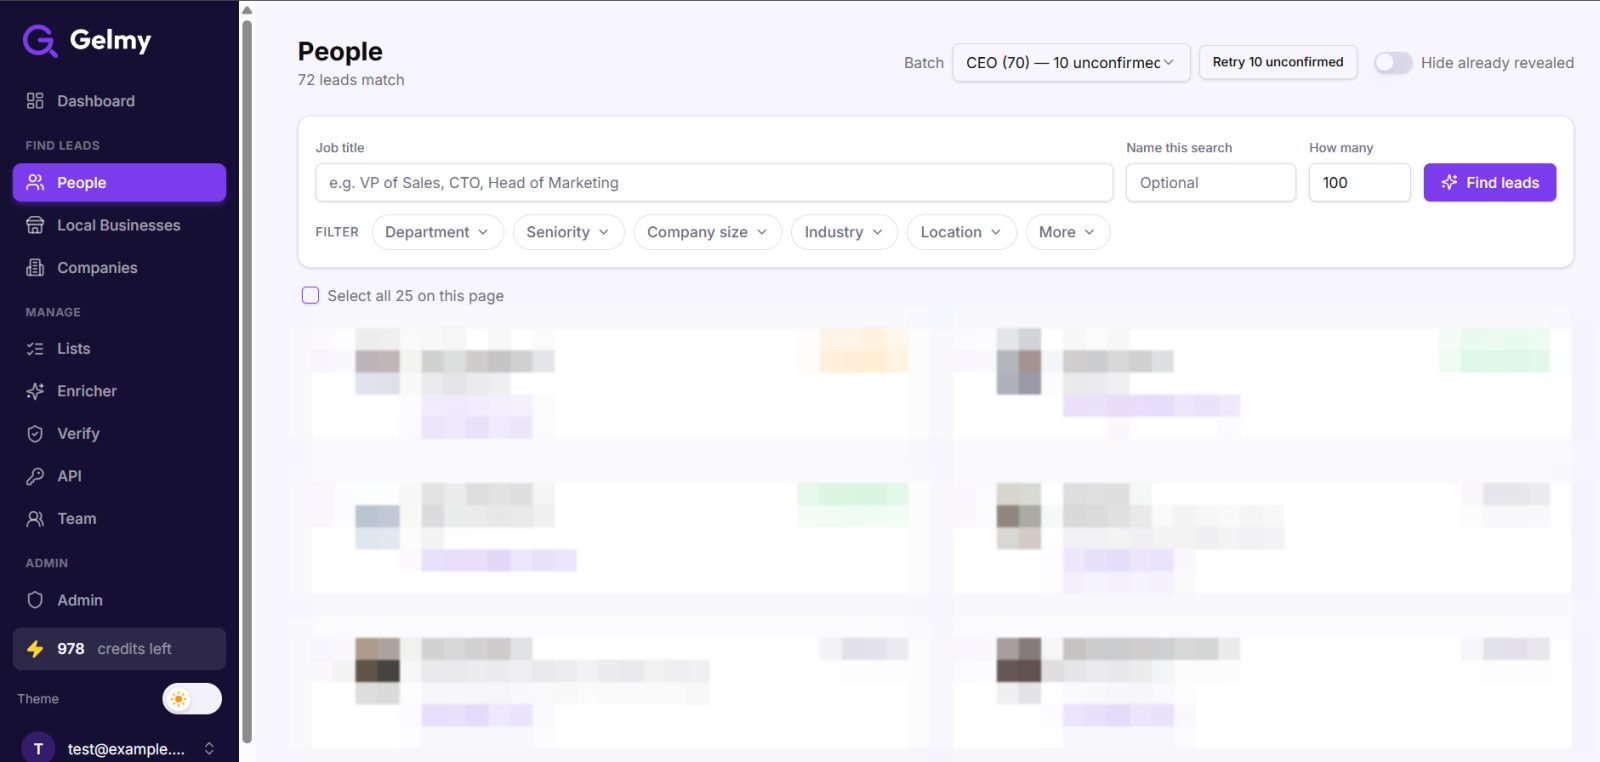This screenshot has height=762, width=1600.
Task: Expand the Department filter
Action: point(437,232)
